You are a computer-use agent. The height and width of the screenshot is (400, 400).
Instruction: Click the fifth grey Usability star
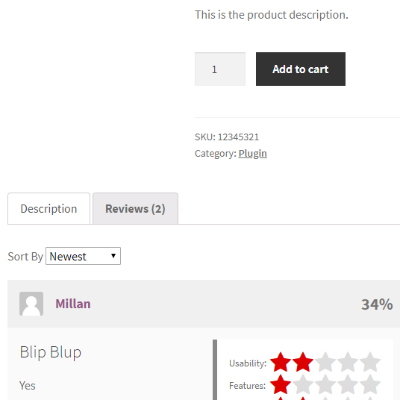[370, 362]
